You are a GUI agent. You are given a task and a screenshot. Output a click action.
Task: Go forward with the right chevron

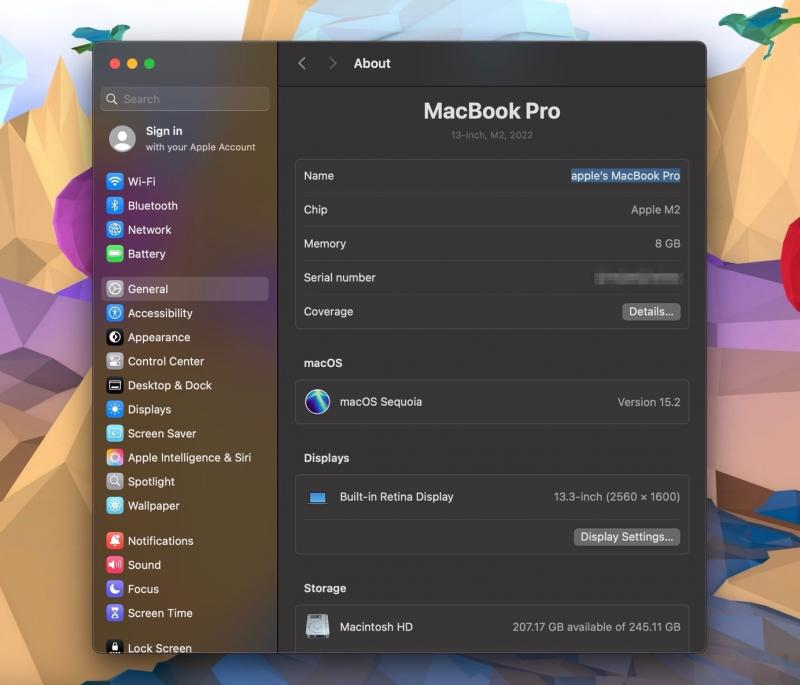click(x=332, y=63)
